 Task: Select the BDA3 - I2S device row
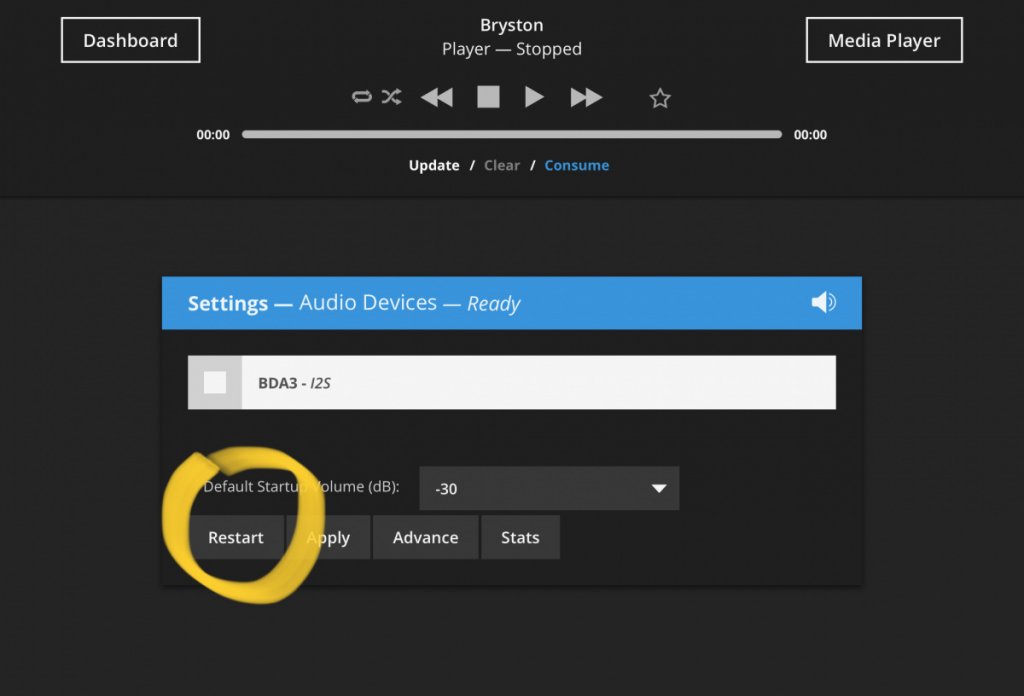pyautogui.click(x=512, y=383)
